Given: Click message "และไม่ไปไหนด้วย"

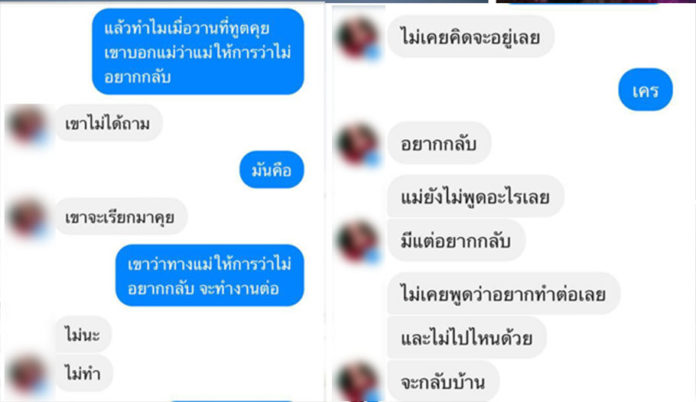Looking at the screenshot, I should (x=467, y=338).
